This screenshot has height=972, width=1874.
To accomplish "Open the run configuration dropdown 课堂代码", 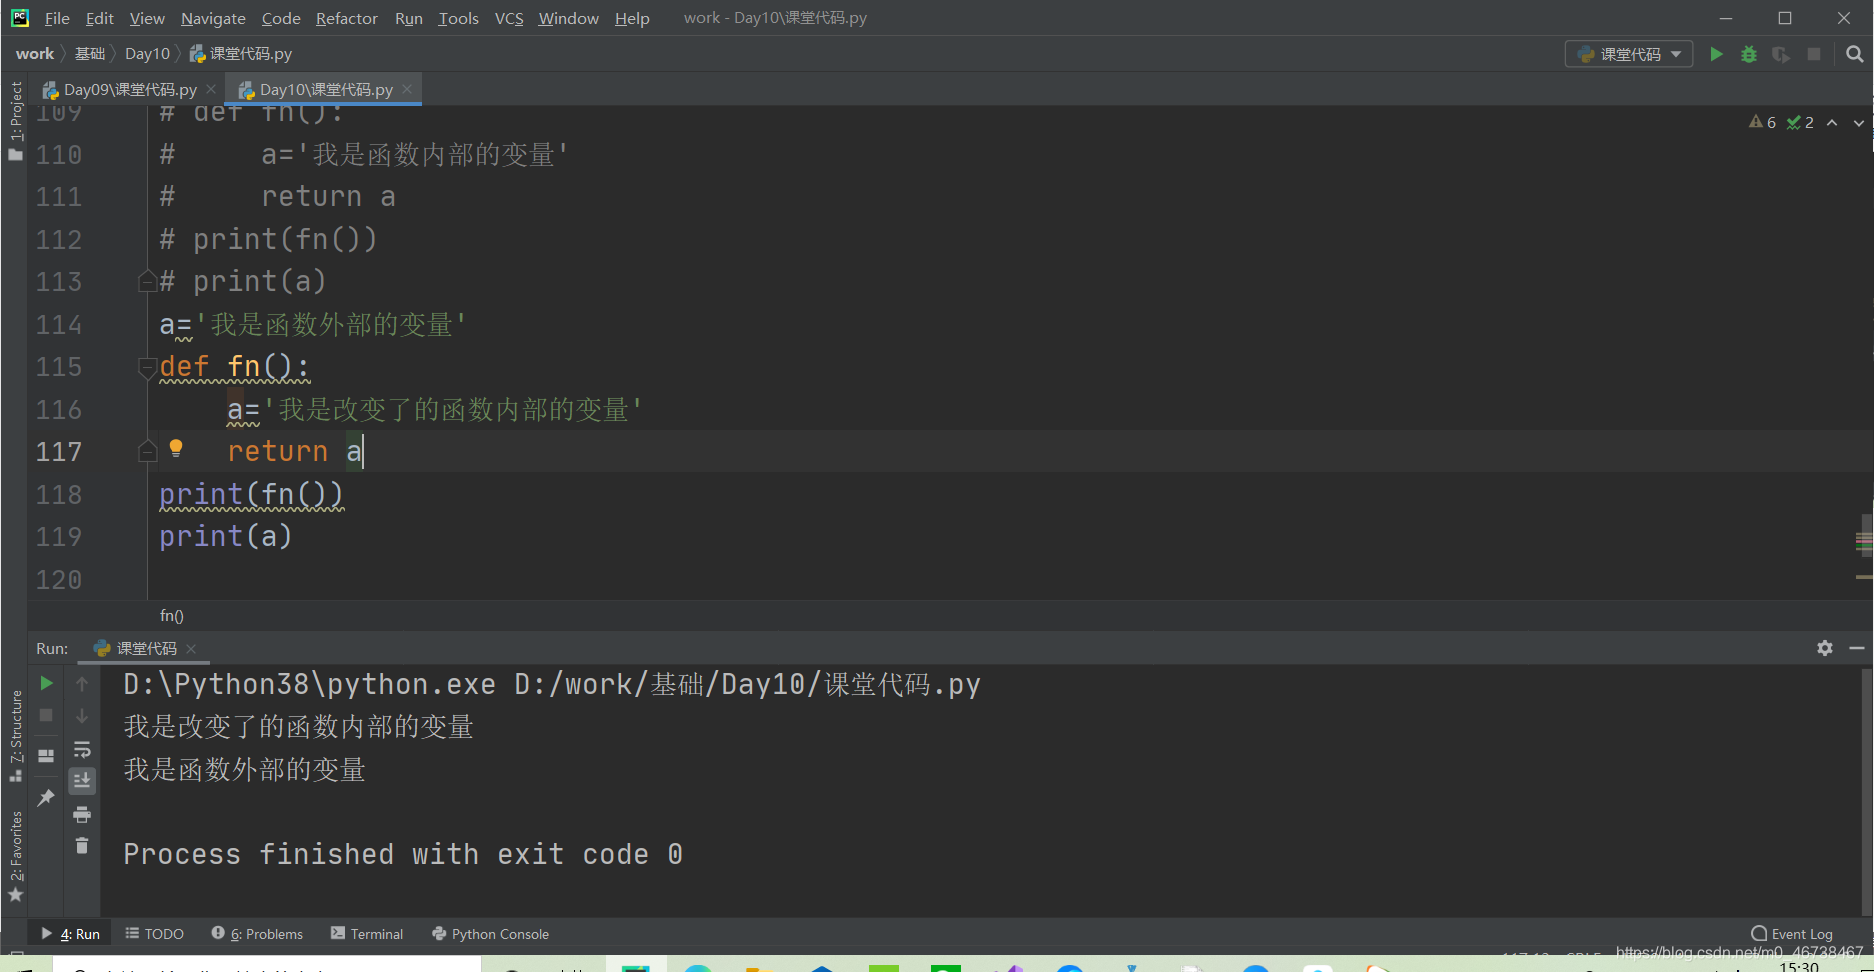I will pyautogui.click(x=1628, y=54).
